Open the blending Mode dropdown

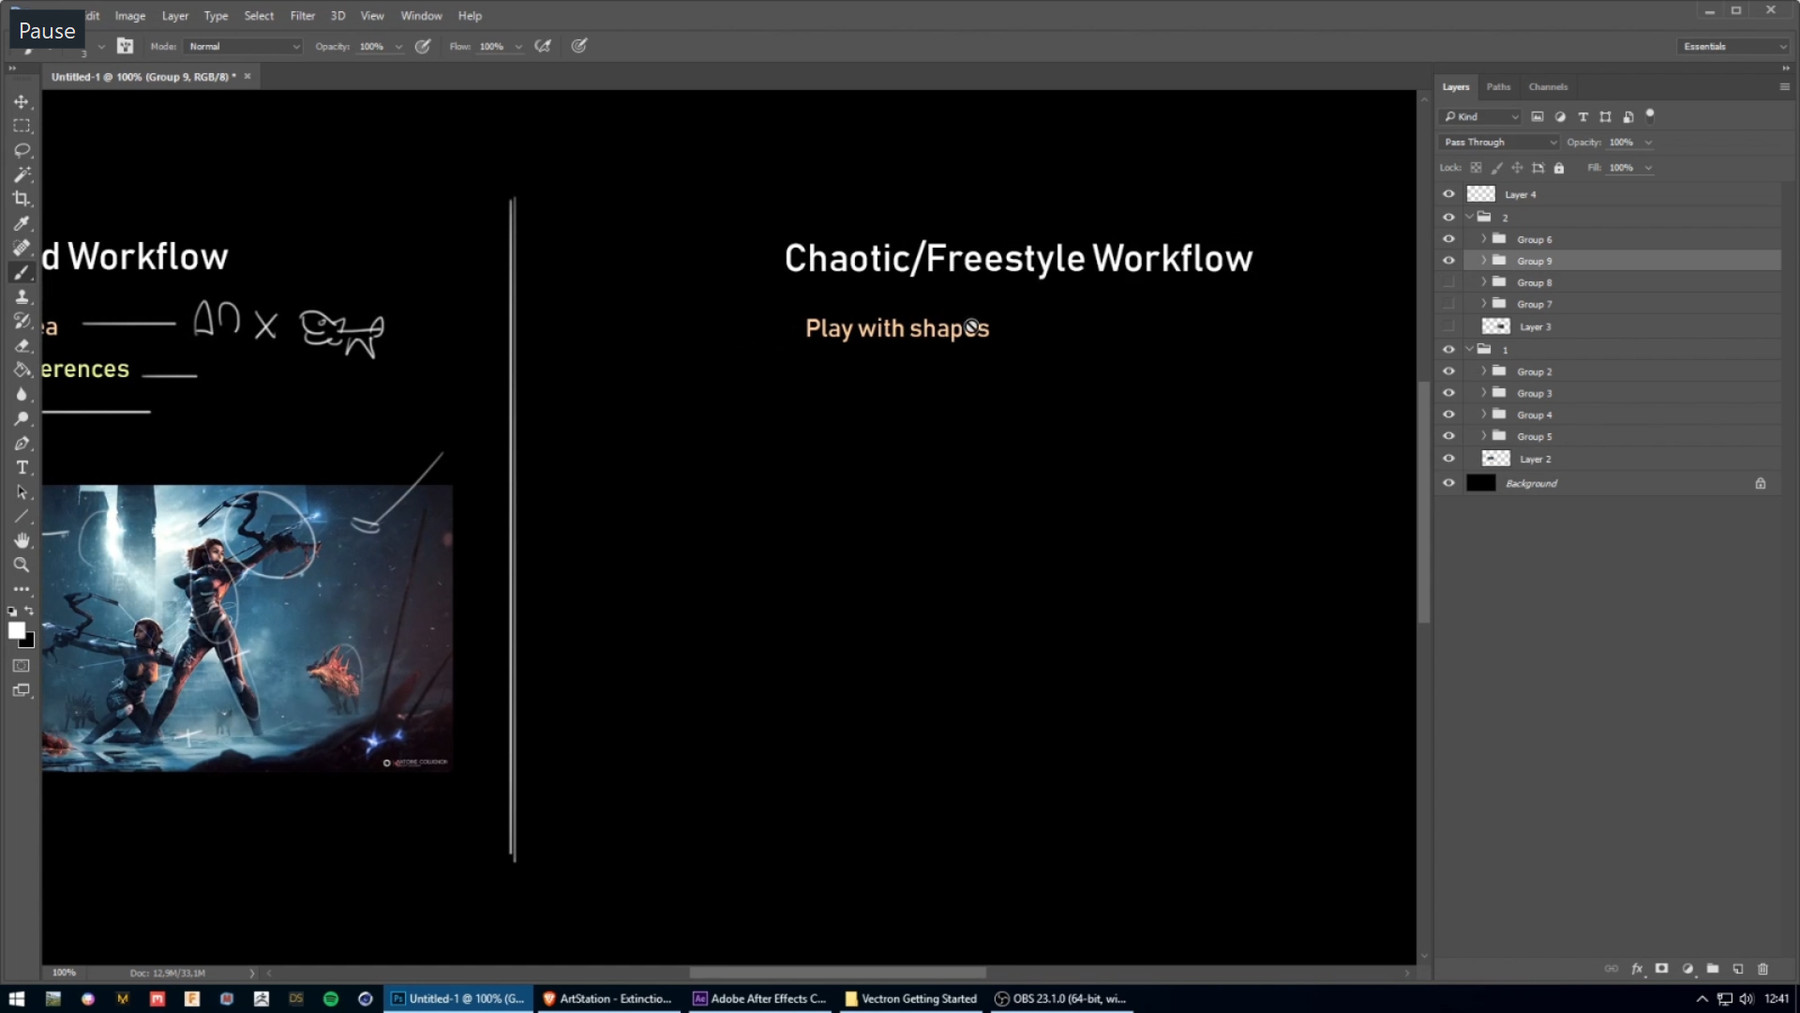242,46
